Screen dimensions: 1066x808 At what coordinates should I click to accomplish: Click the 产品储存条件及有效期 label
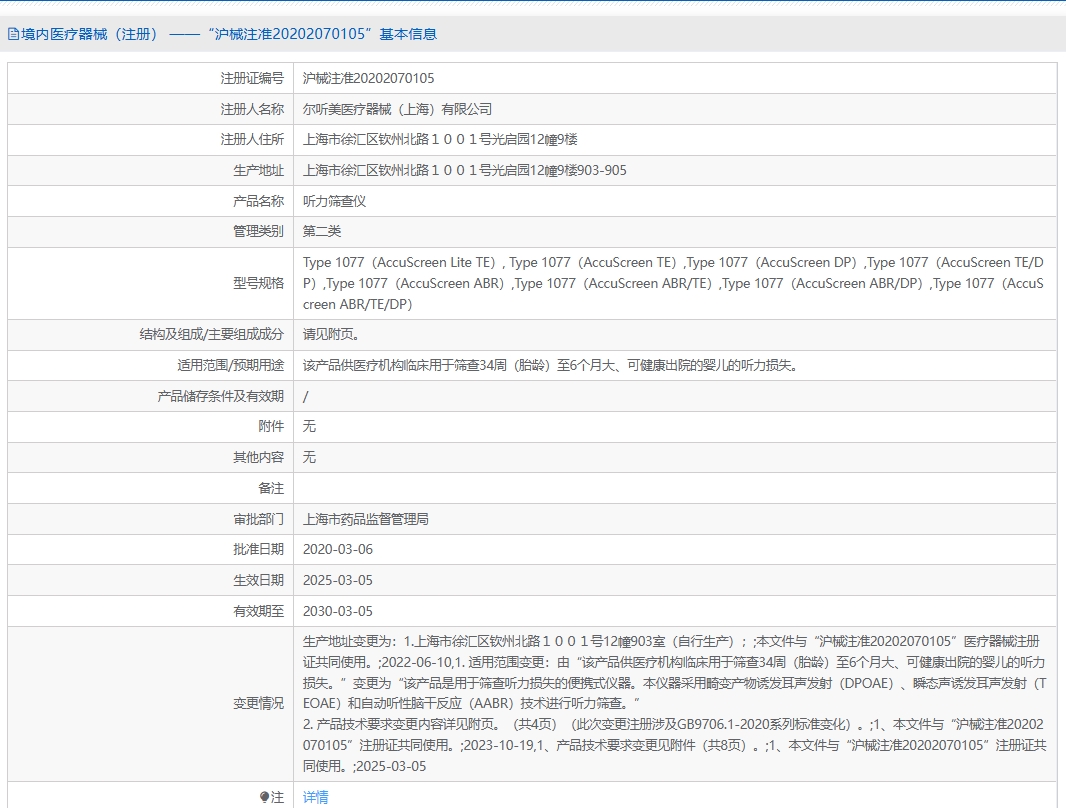click(220, 396)
